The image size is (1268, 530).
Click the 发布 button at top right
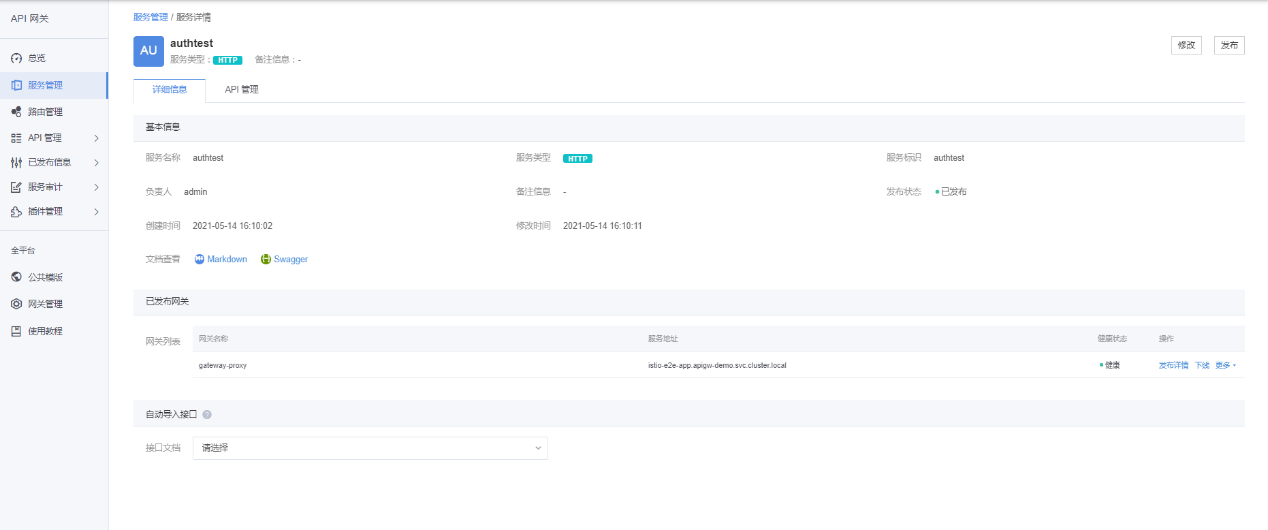pos(1229,45)
